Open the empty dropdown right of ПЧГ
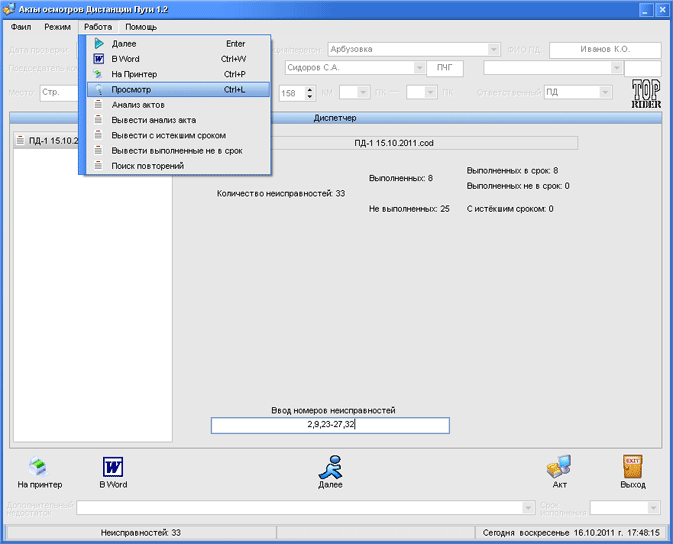This screenshot has height=544, width=673. click(616, 68)
